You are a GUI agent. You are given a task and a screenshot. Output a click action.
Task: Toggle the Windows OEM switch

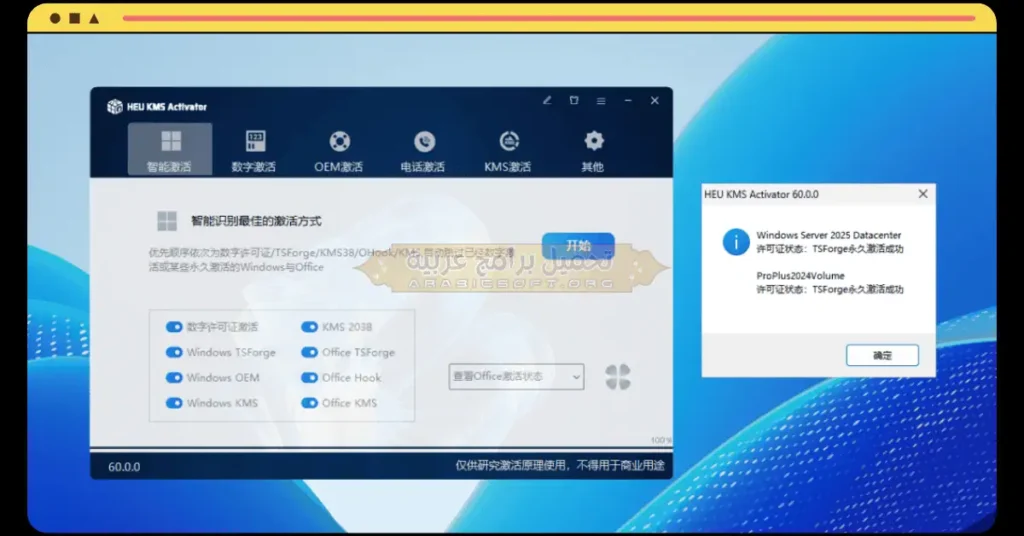click(174, 377)
